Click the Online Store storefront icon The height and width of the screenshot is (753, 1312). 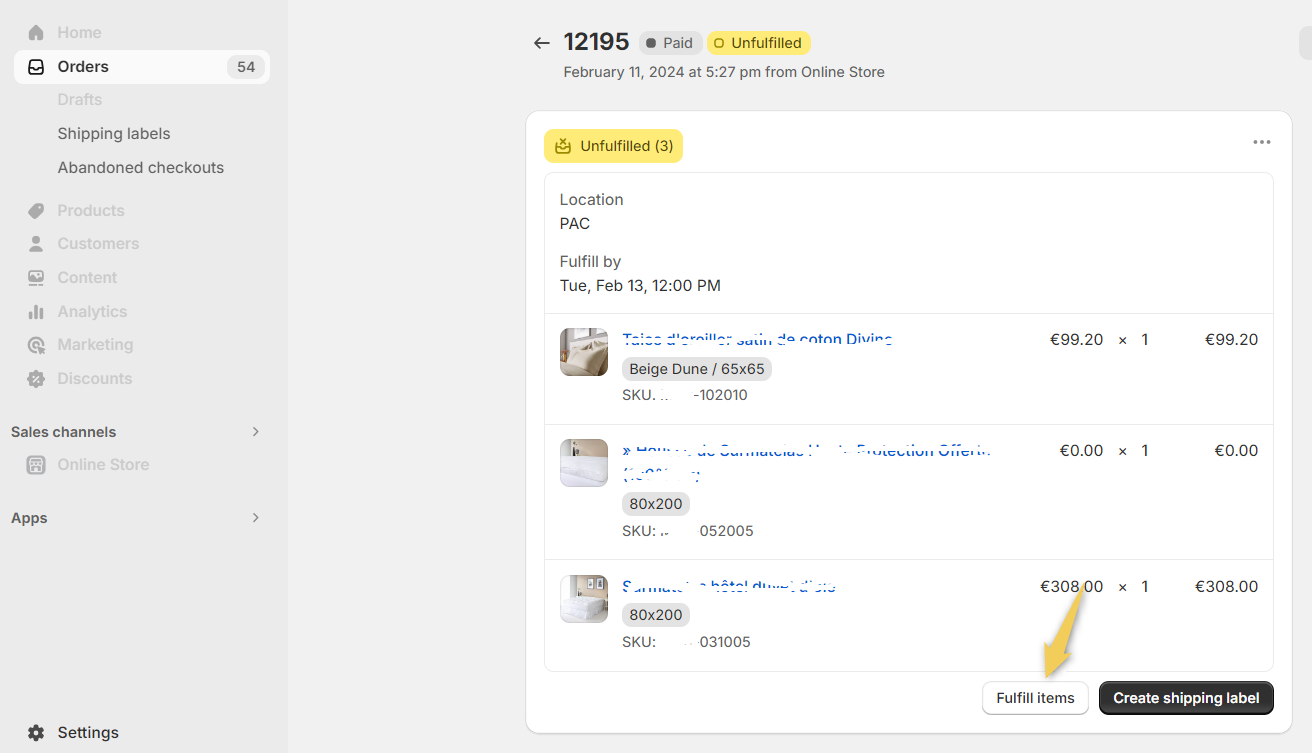36,465
